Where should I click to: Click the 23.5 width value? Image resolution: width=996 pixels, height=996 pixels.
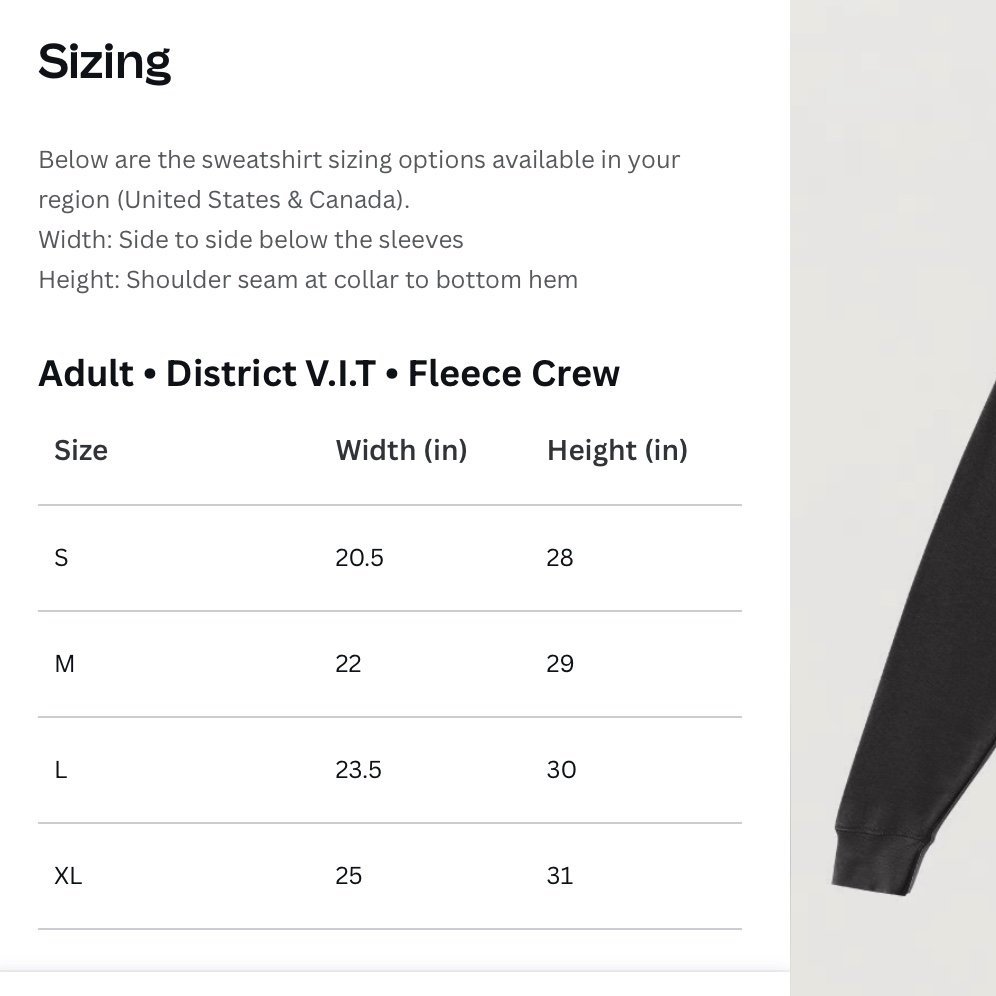[x=358, y=770]
